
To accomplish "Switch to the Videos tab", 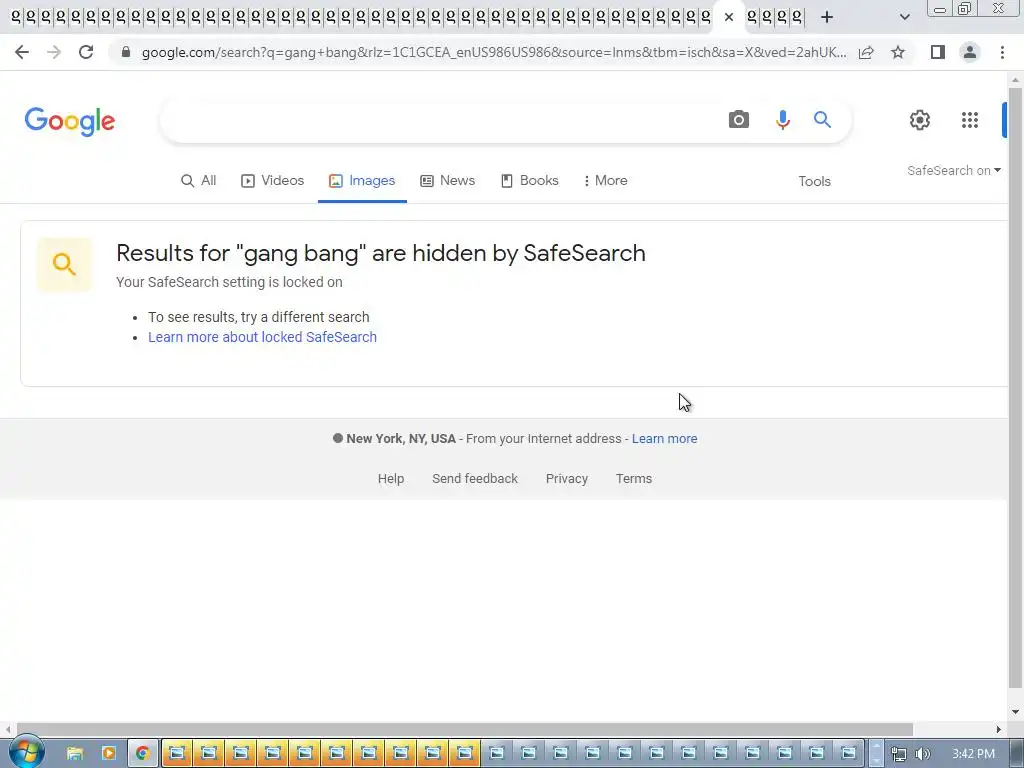I will tap(272, 181).
